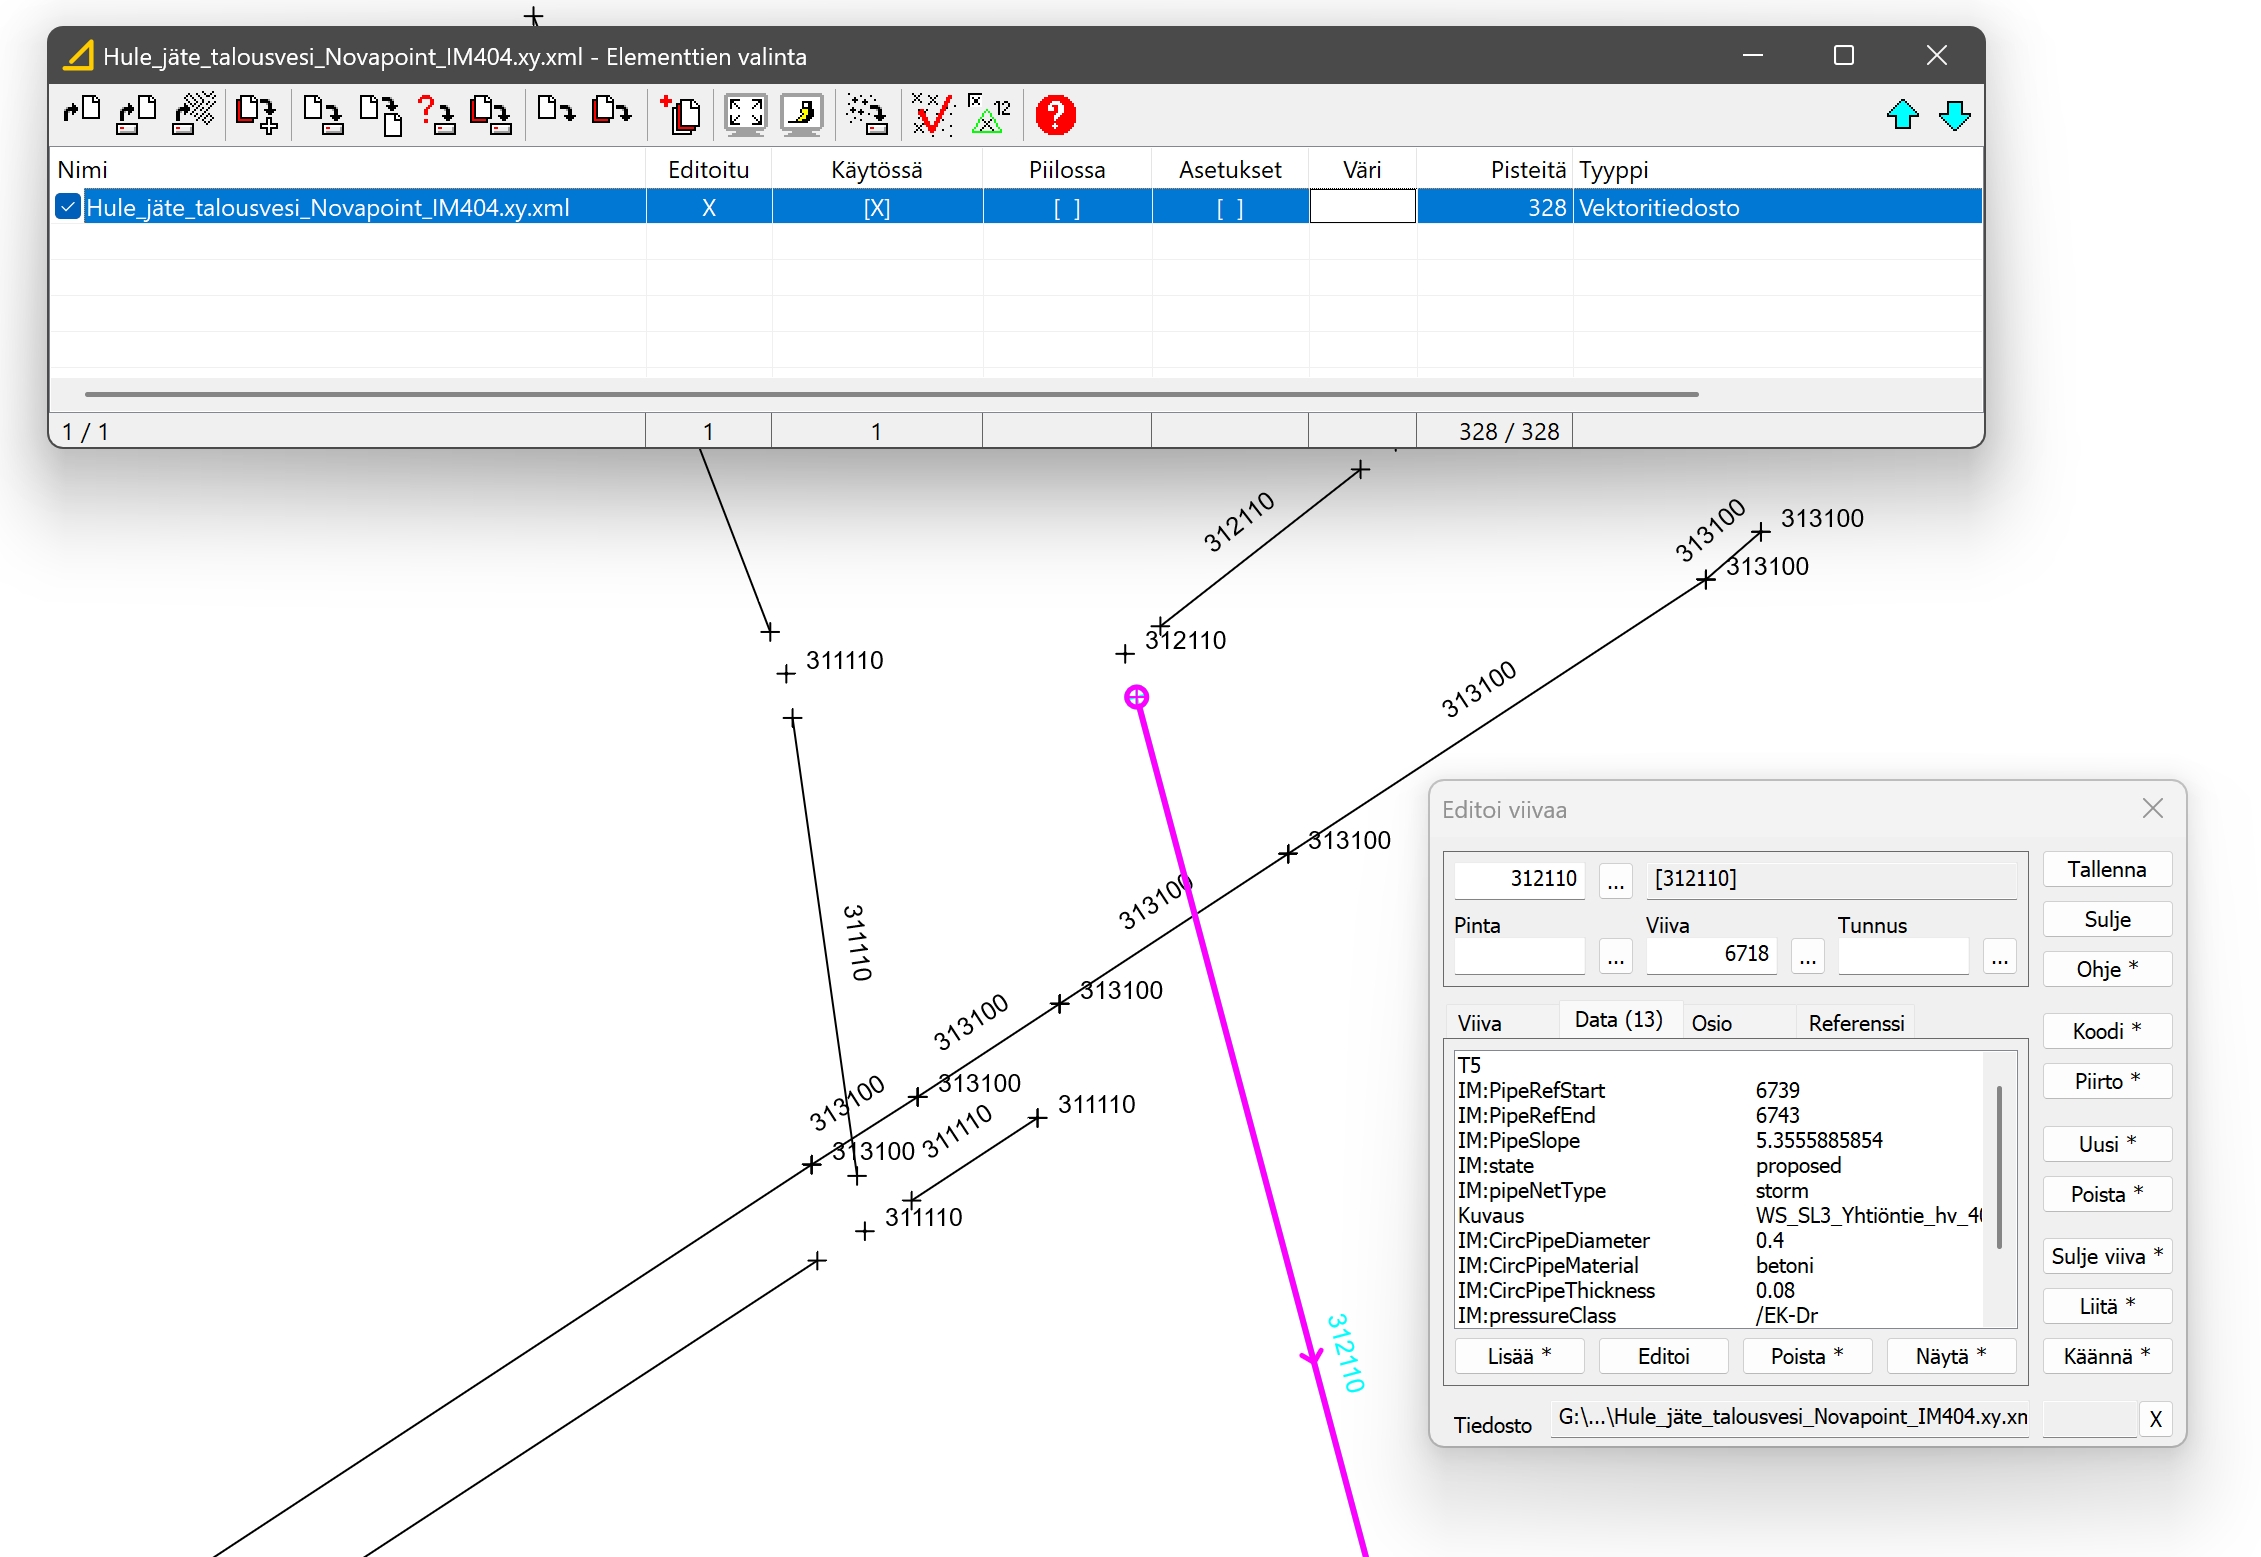The width and height of the screenshot is (2261, 1557).
Task: Select the IM:CircPipeMaterial betoni row
Action: click(x=1719, y=1265)
